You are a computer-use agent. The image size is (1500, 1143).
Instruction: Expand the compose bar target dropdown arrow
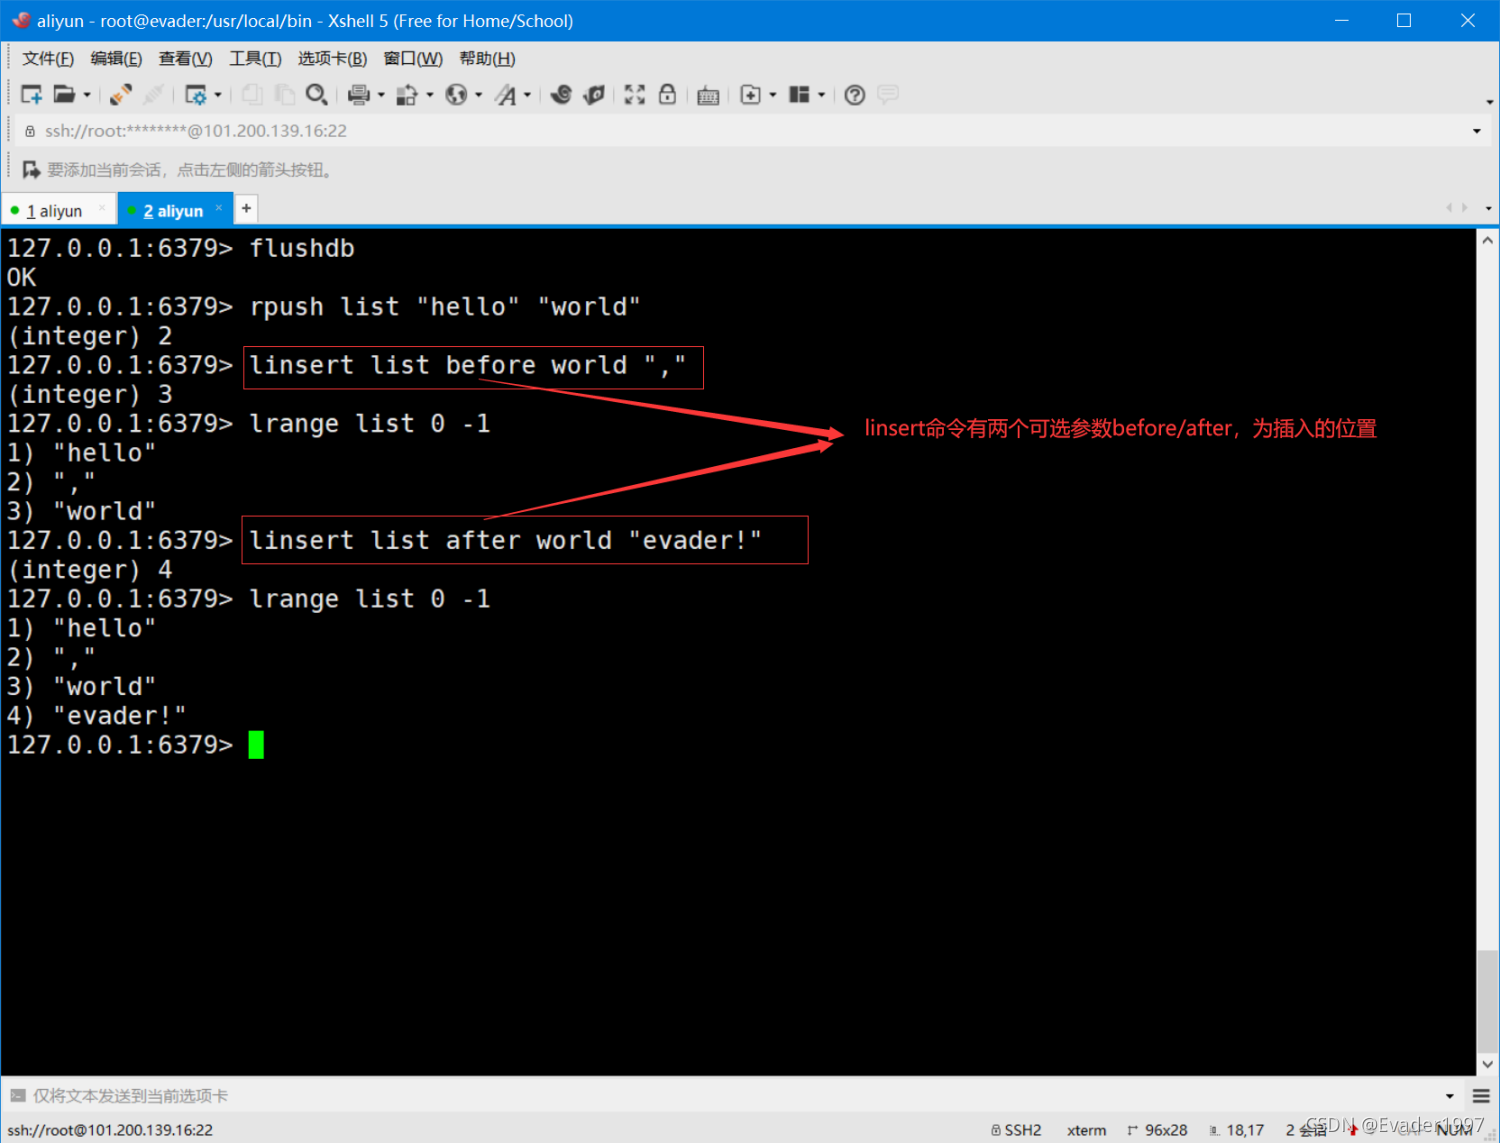(1450, 1096)
